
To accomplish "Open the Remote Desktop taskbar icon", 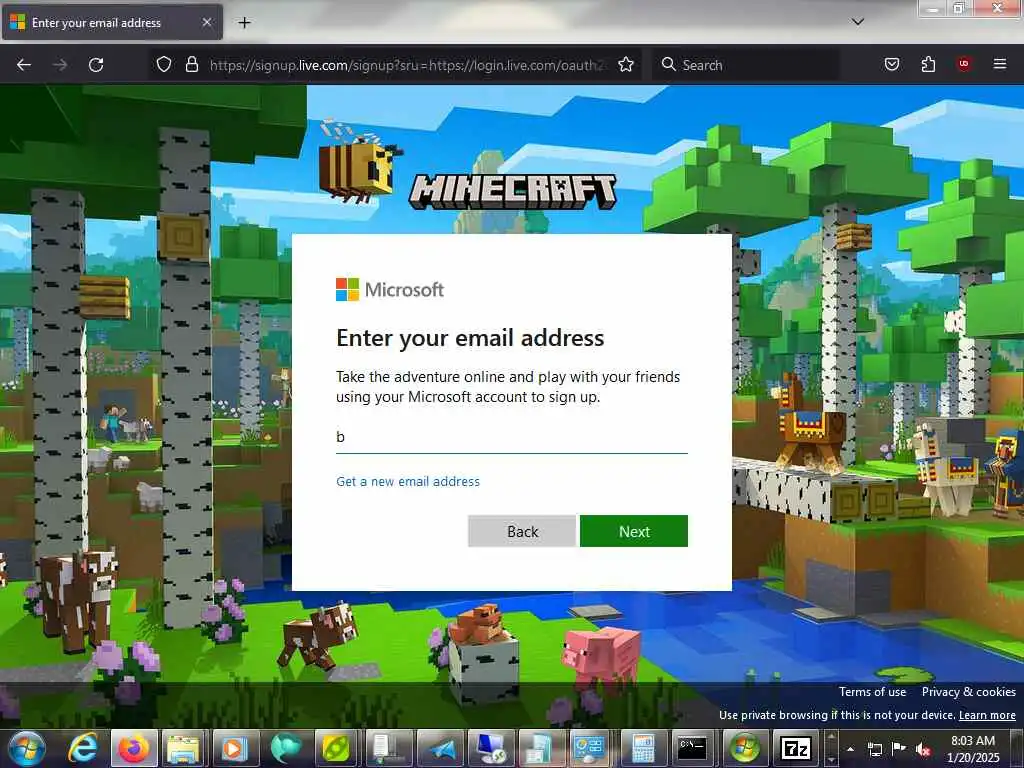I will [x=492, y=748].
